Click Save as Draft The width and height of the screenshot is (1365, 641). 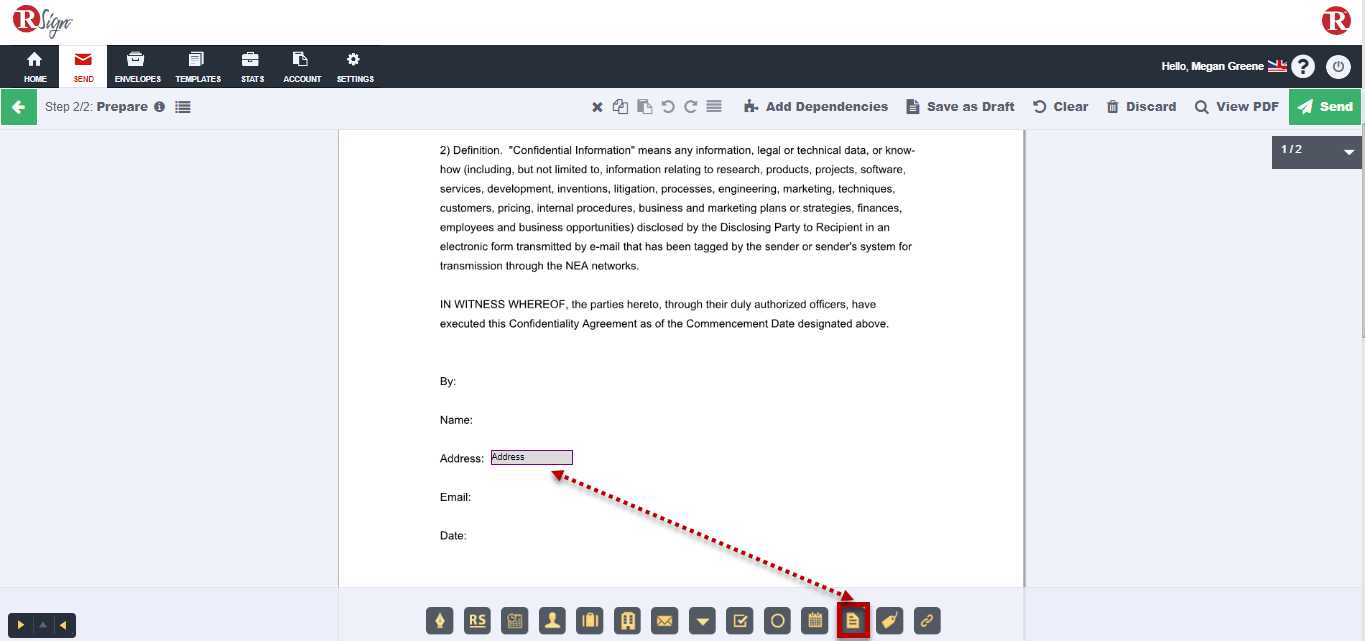(960, 107)
